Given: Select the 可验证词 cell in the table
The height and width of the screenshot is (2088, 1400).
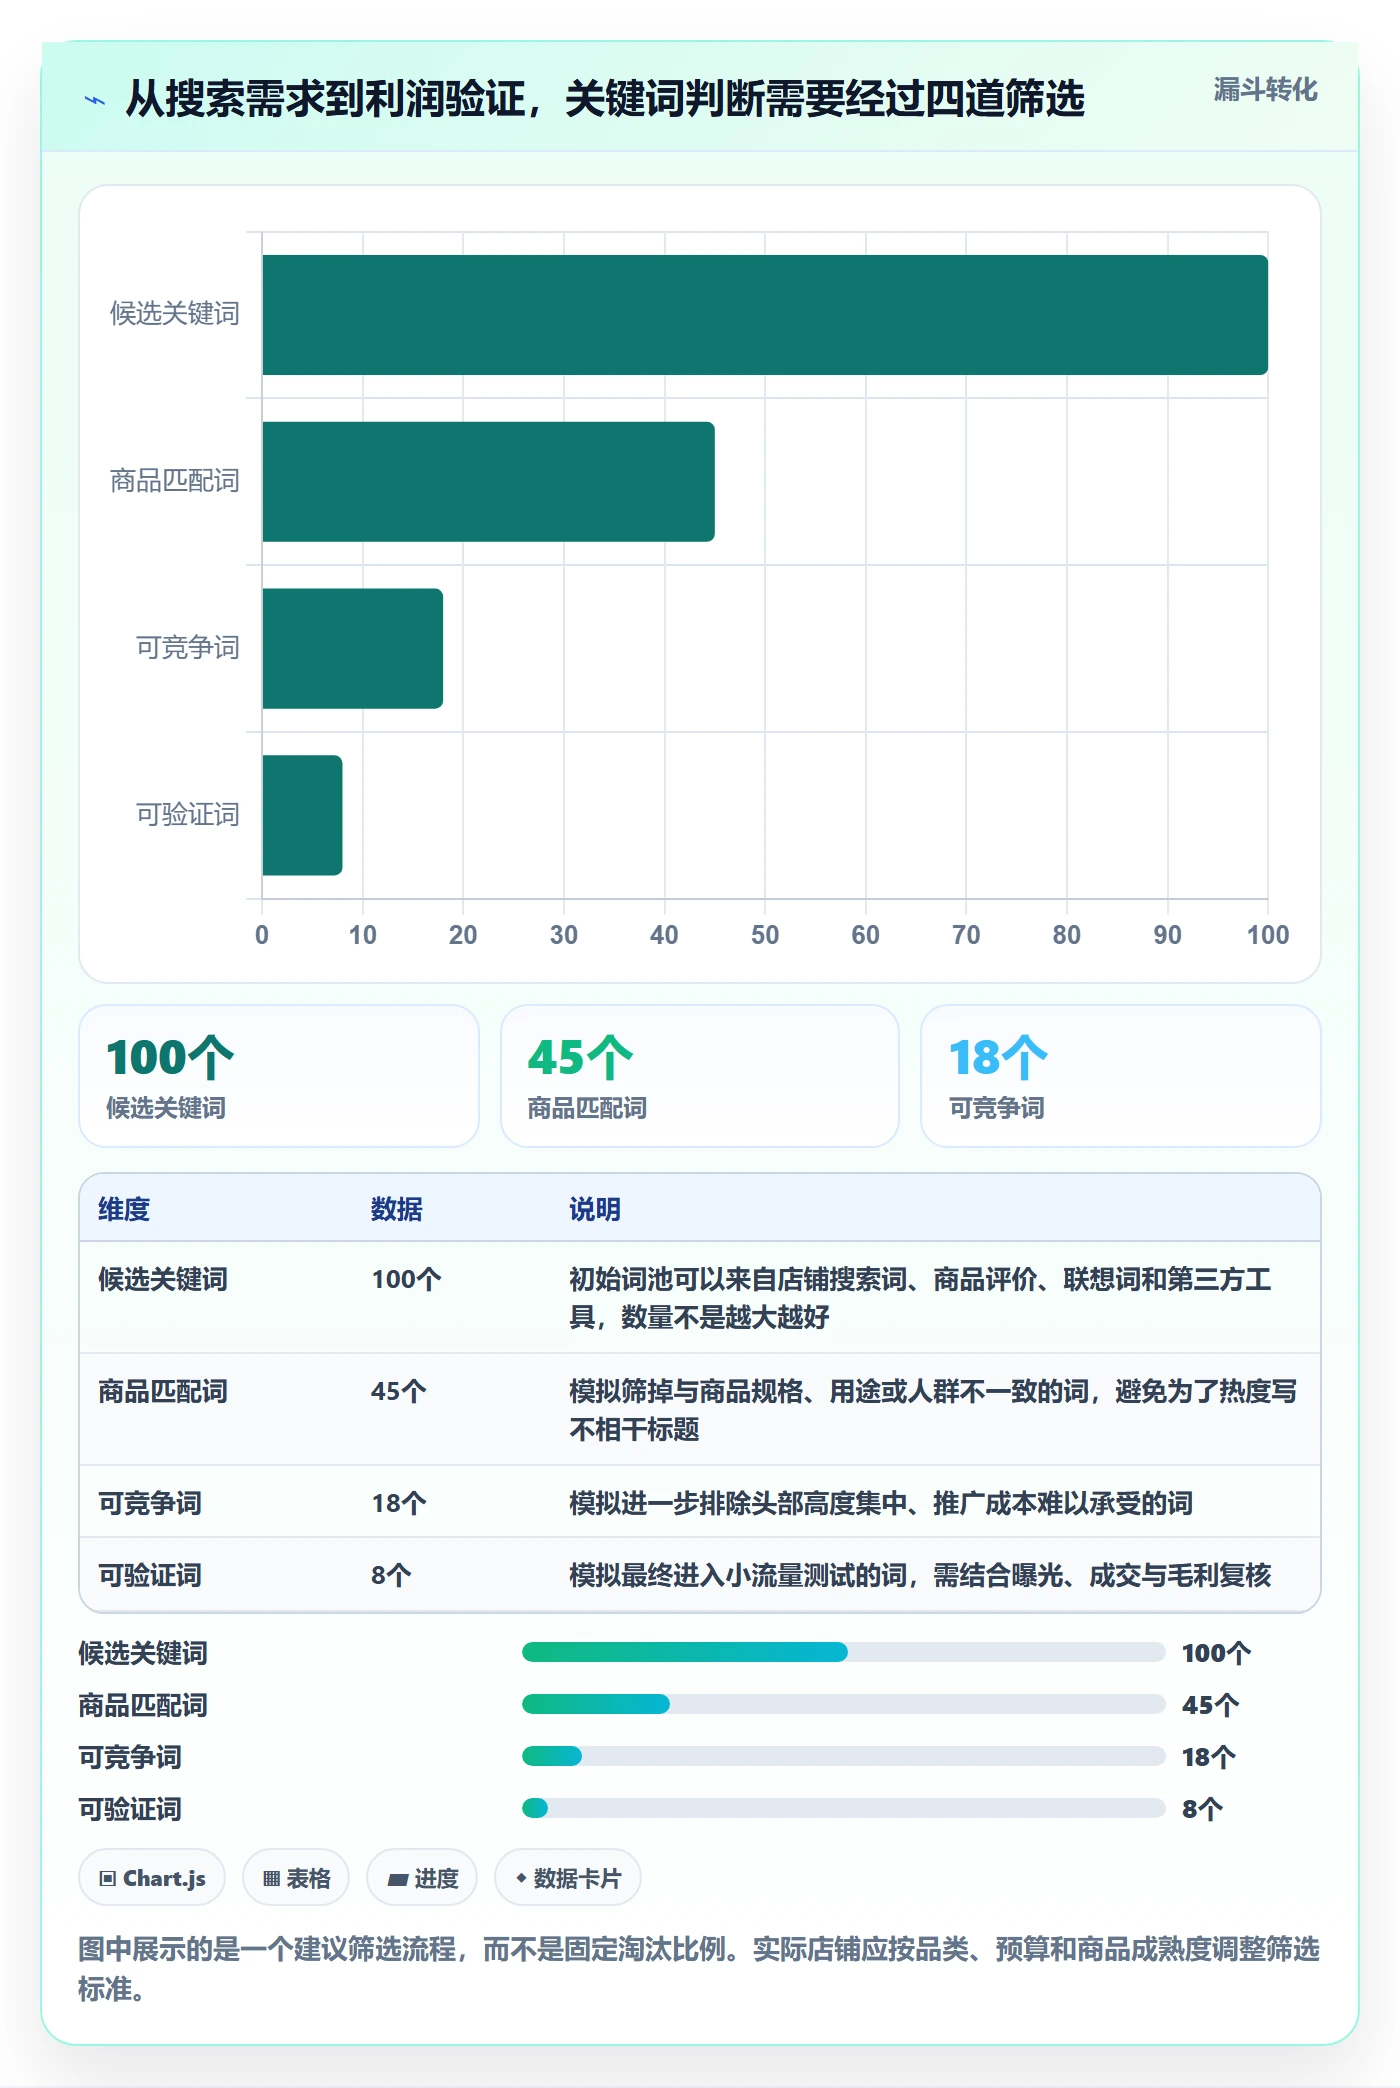Looking at the screenshot, I should tap(150, 1575).
